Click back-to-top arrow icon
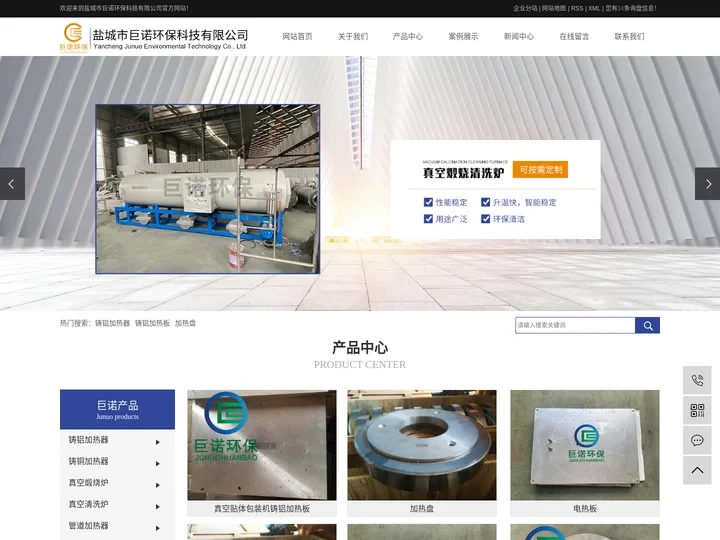The image size is (720, 540). 697,470
